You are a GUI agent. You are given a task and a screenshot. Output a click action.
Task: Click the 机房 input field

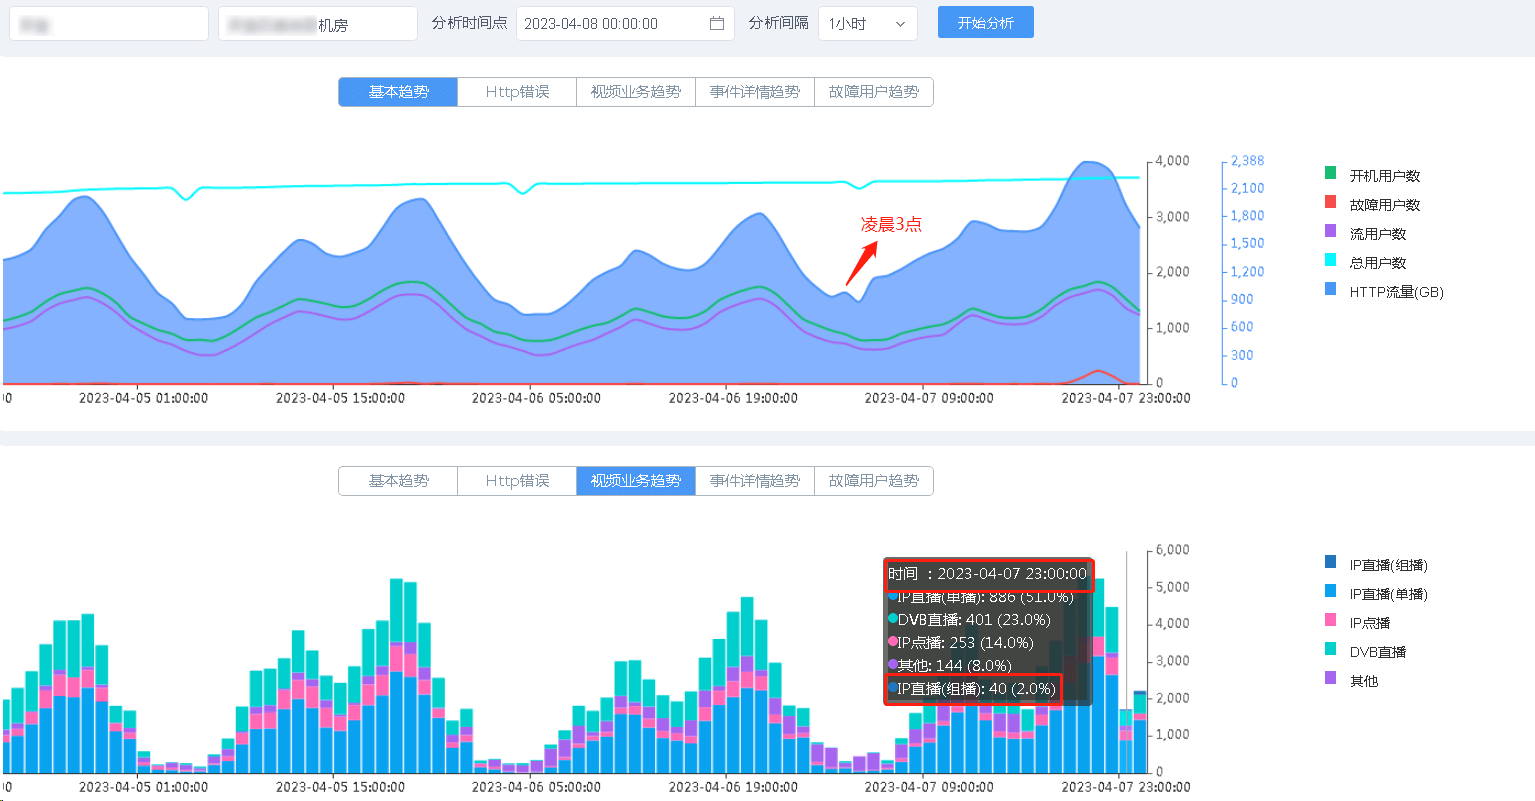(317, 21)
